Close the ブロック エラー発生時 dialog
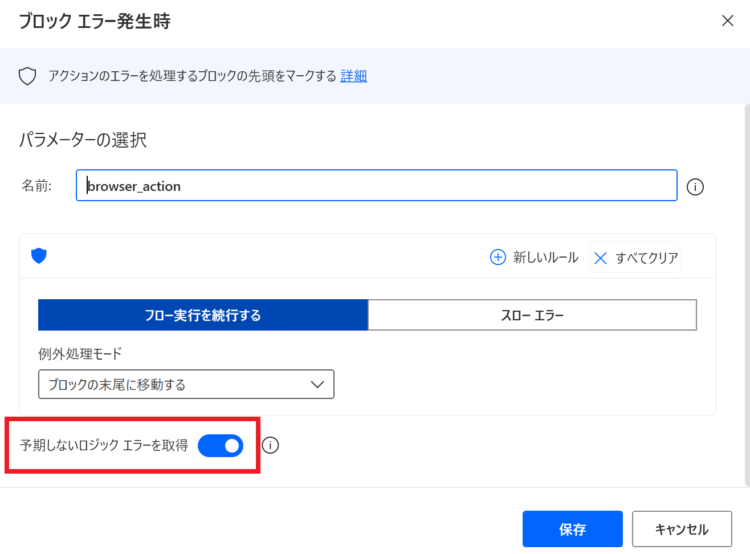750x554 pixels. pyautogui.click(x=727, y=21)
